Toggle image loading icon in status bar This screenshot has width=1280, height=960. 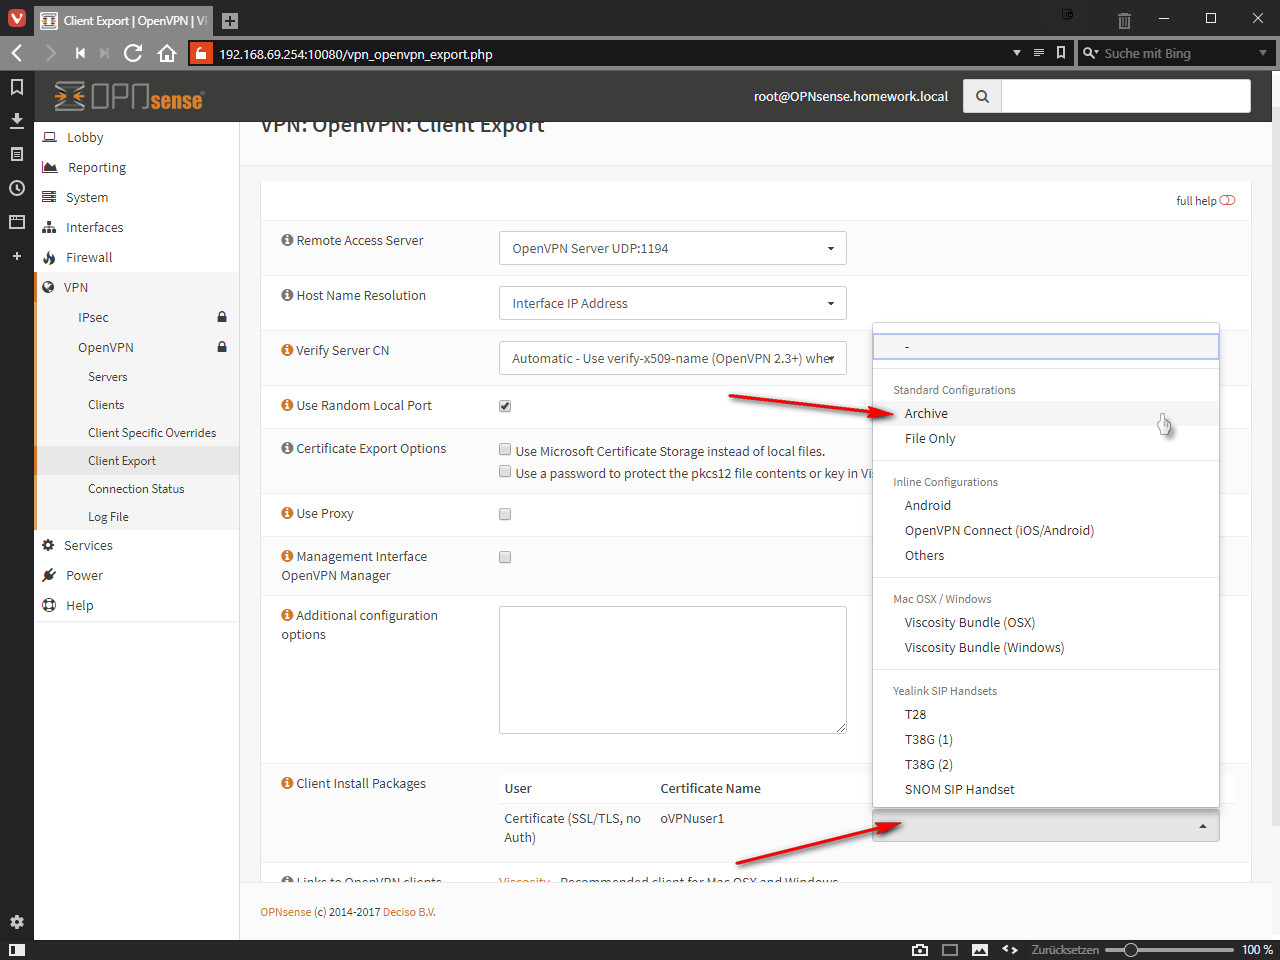[x=980, y=950]
